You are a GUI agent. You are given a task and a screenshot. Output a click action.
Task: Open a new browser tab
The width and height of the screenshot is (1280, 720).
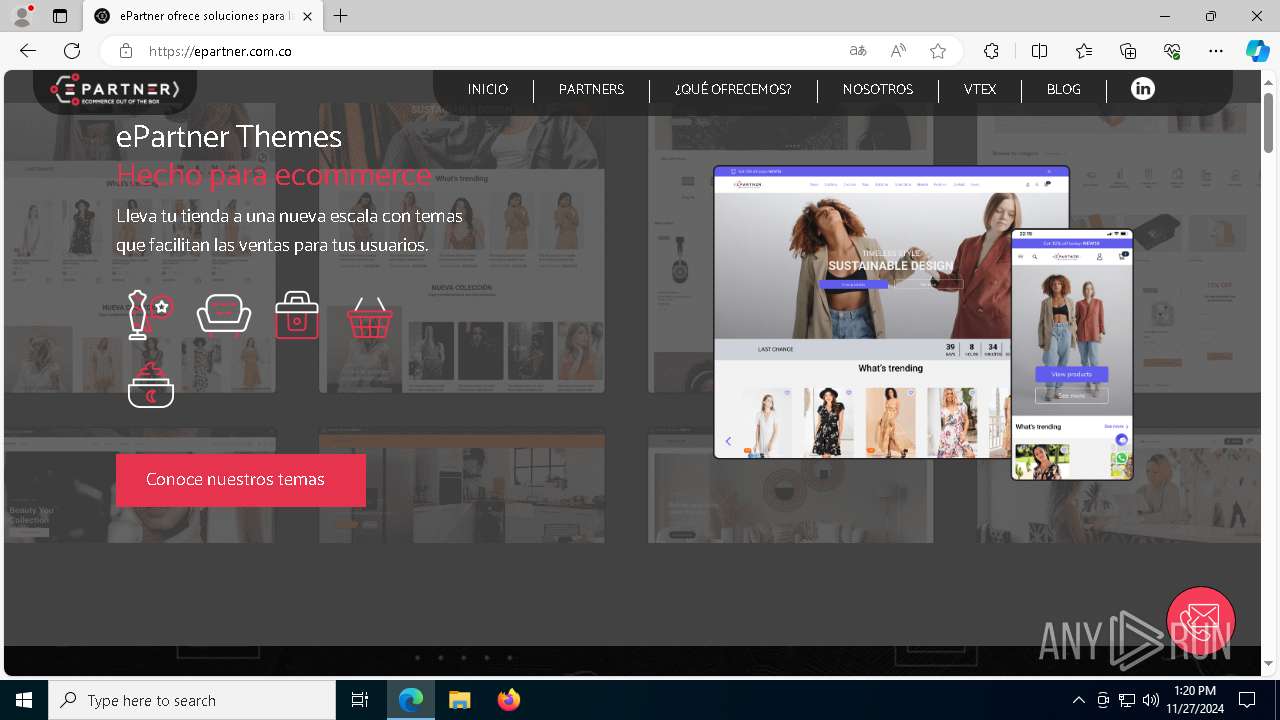340,16
